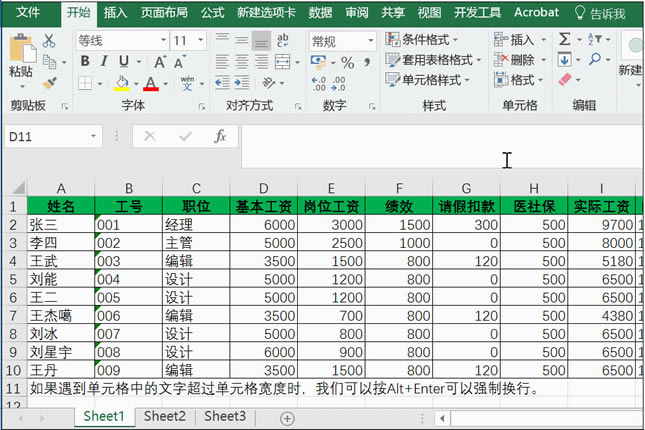Toggle Bold formatting
Viewport: 645px width, 430px height.
85,61
